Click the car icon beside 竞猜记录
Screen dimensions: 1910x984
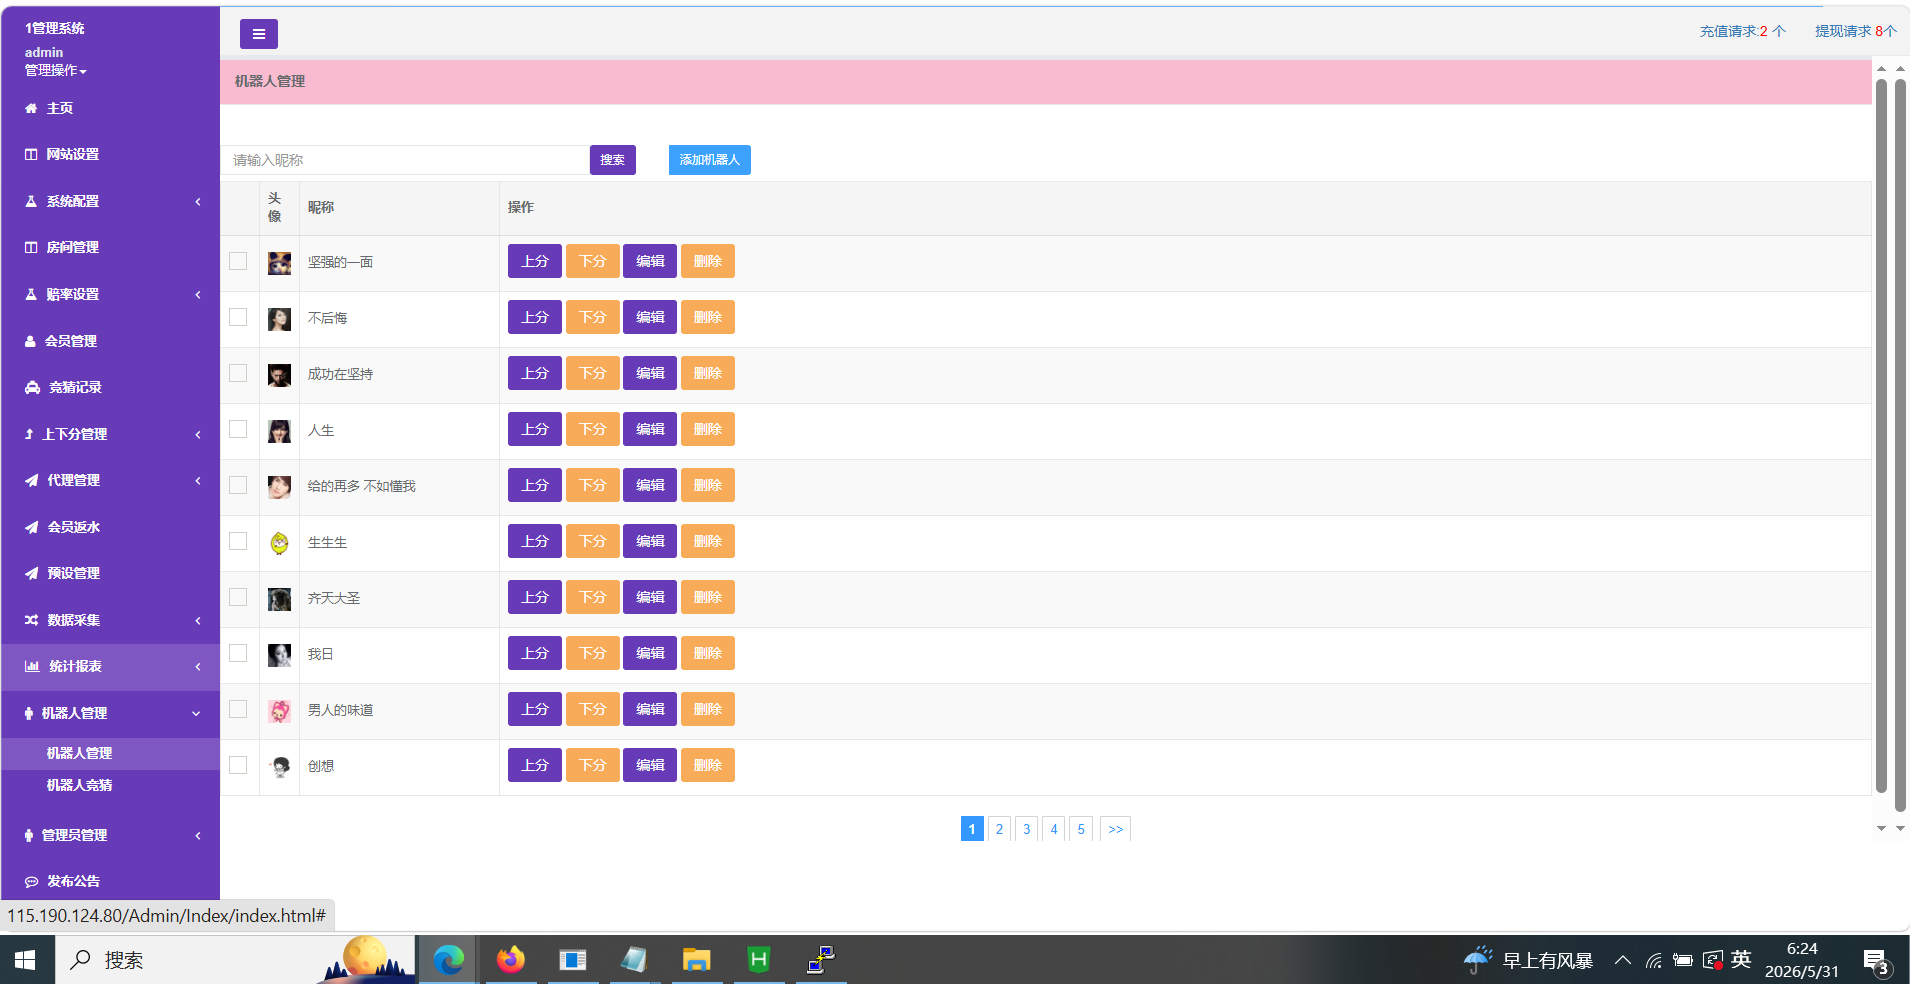[x=32, y=387]
